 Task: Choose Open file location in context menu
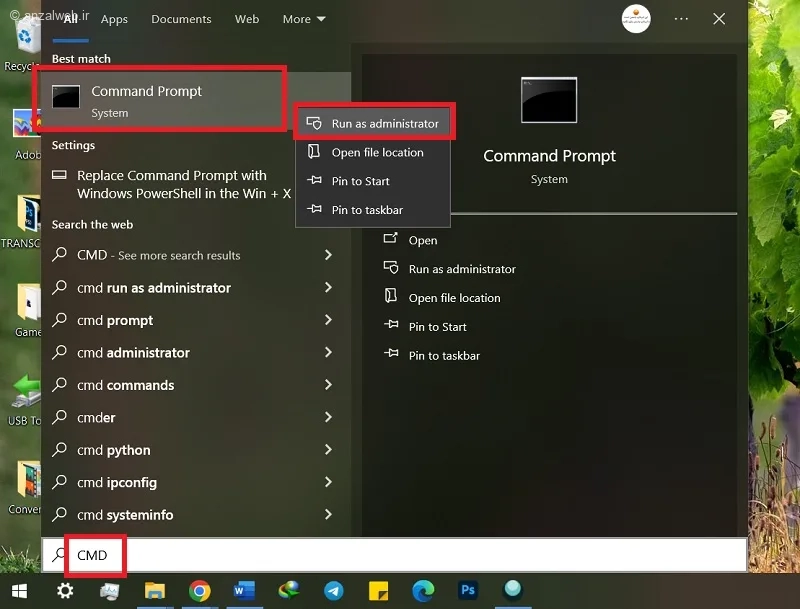(373, 152)
